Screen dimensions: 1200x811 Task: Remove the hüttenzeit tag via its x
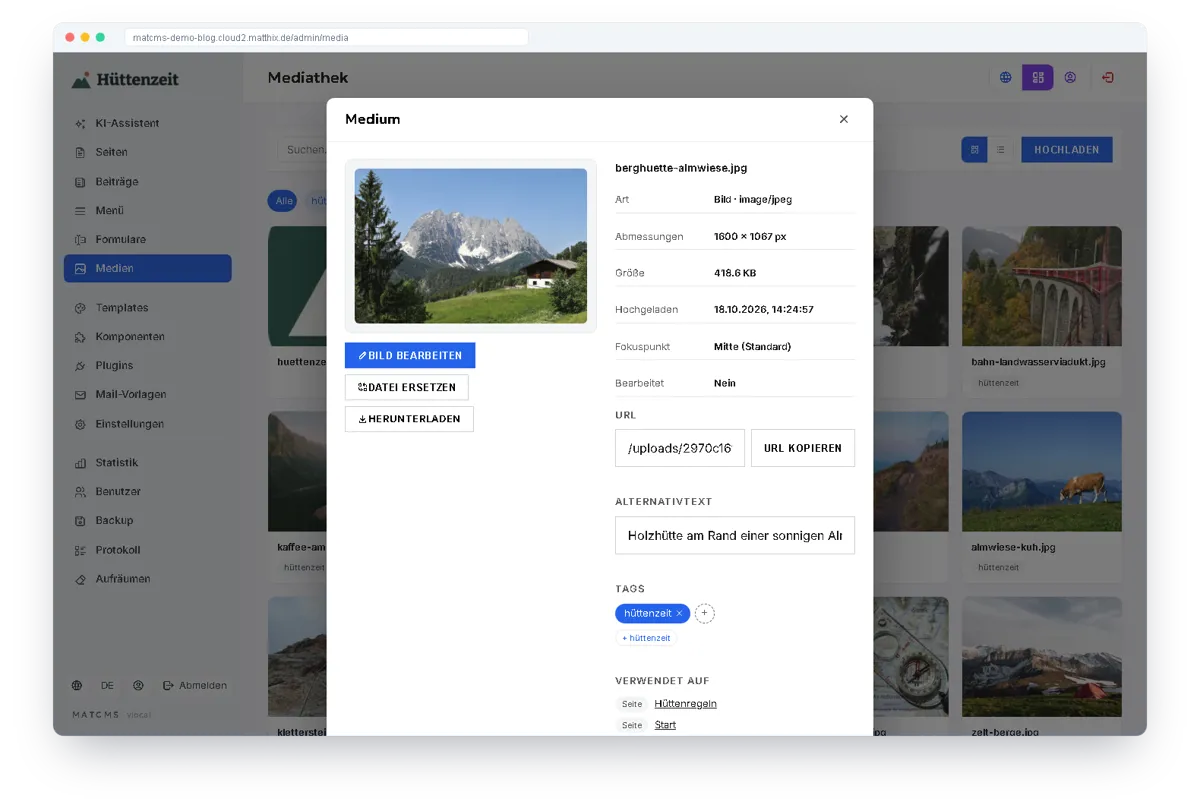coord(679,613)
